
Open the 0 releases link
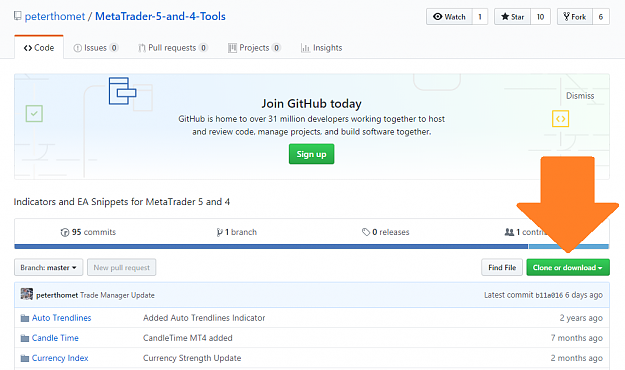coord(385,232)
